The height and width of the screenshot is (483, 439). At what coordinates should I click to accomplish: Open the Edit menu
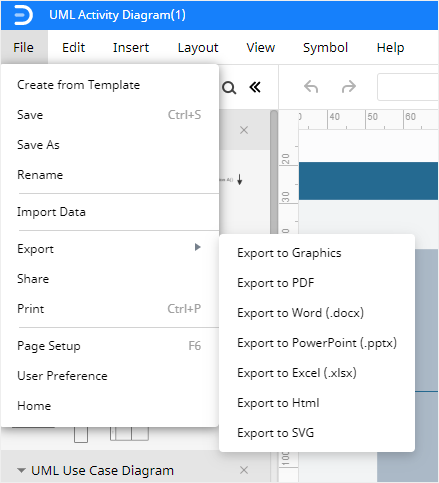coord(74,47)
